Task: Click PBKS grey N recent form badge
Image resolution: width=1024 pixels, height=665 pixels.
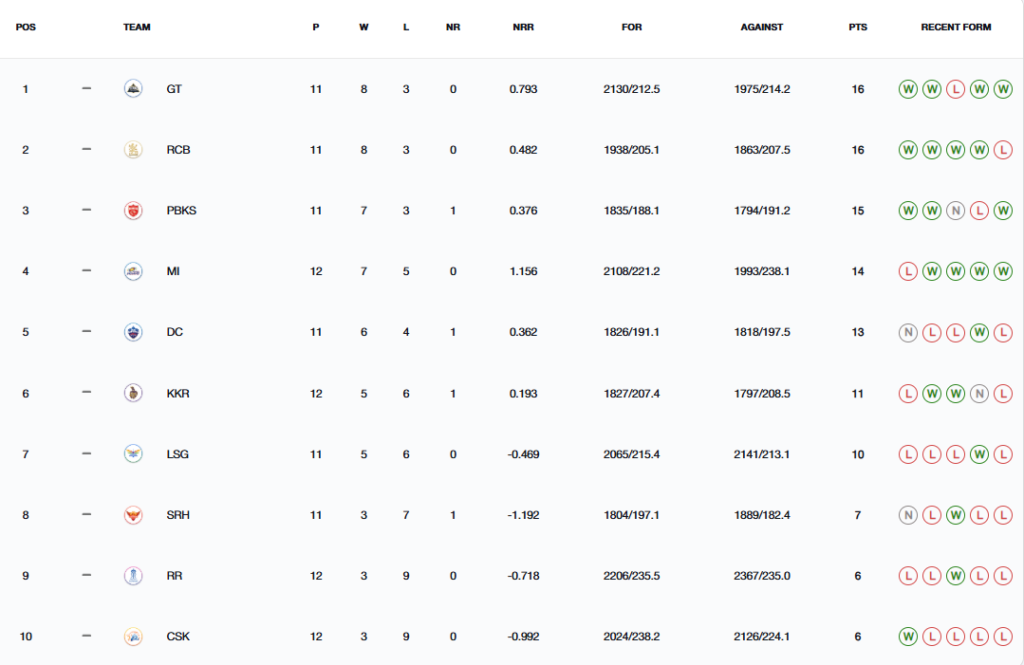Action: coord(955,210)
